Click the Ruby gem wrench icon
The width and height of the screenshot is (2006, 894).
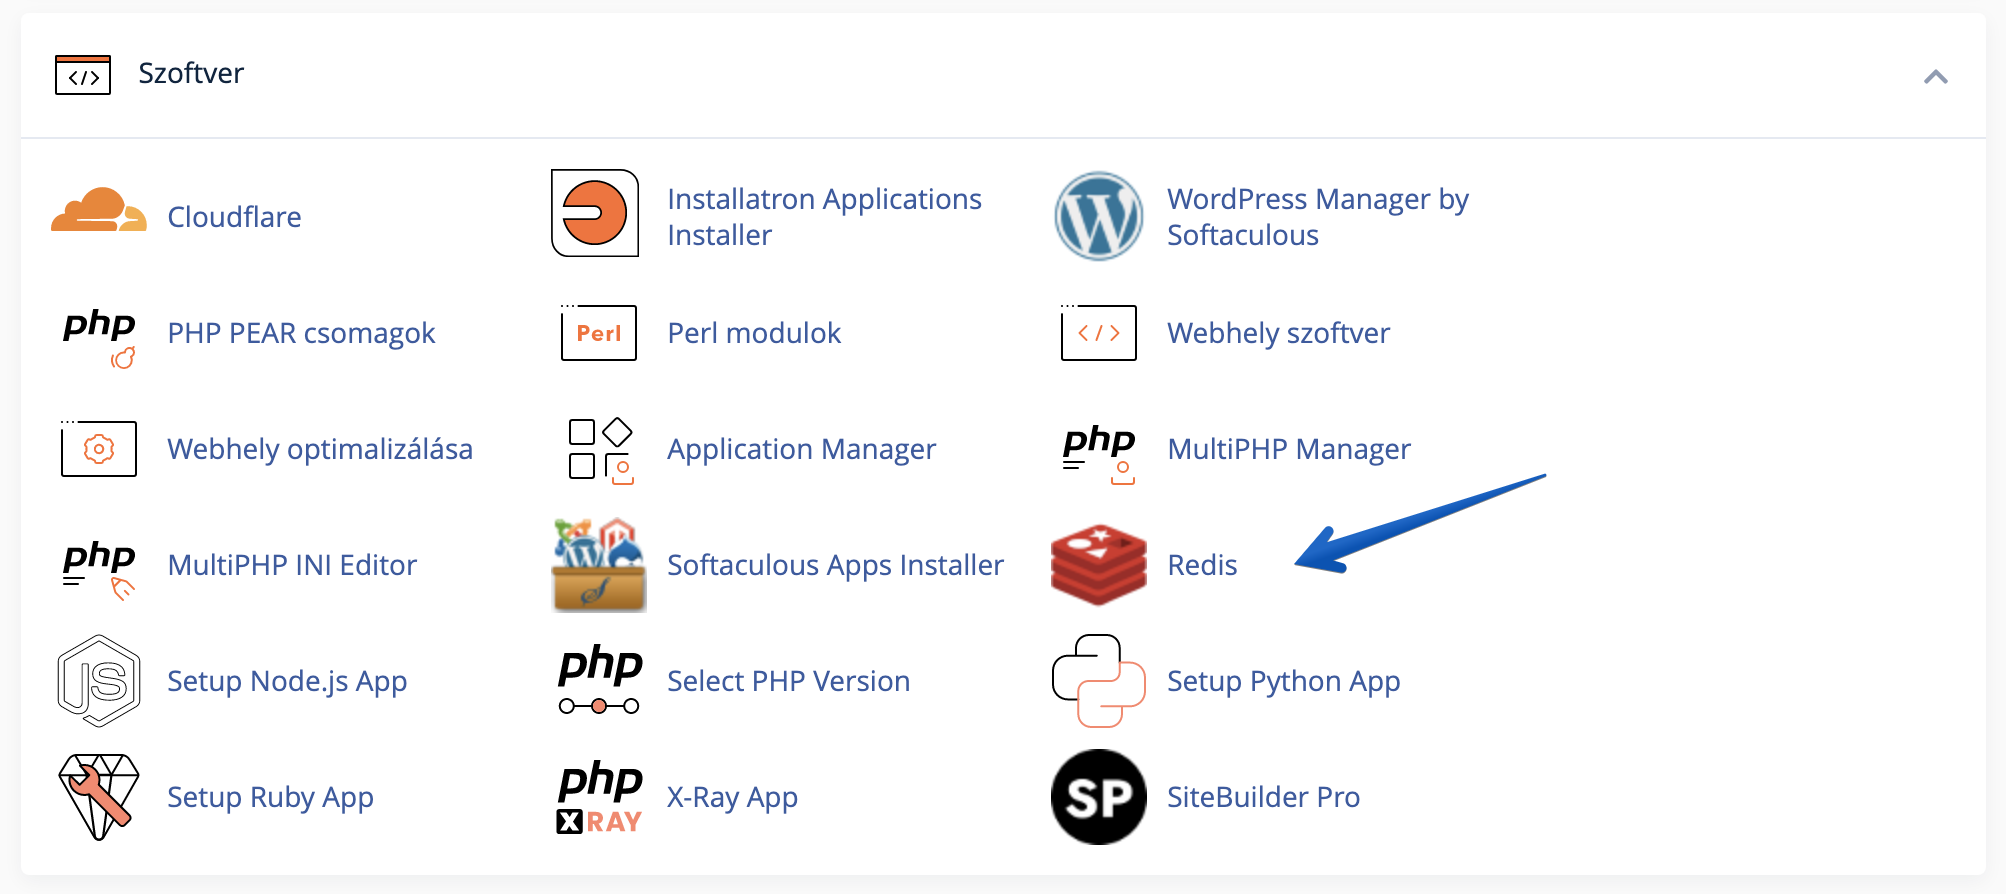click(x=99, y=797)
